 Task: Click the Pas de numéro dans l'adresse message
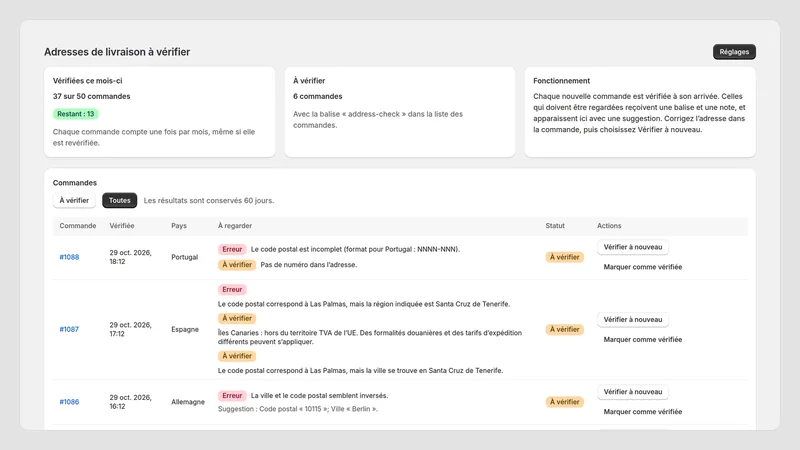tap(309, 265)
